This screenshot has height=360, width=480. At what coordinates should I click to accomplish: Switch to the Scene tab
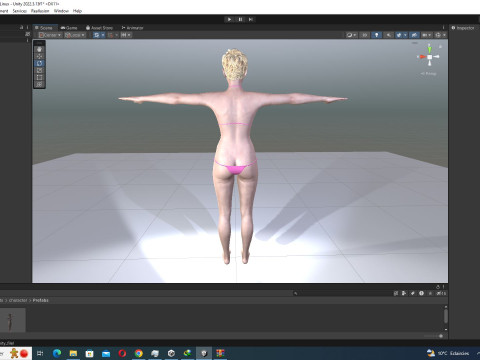pos(44,28)
